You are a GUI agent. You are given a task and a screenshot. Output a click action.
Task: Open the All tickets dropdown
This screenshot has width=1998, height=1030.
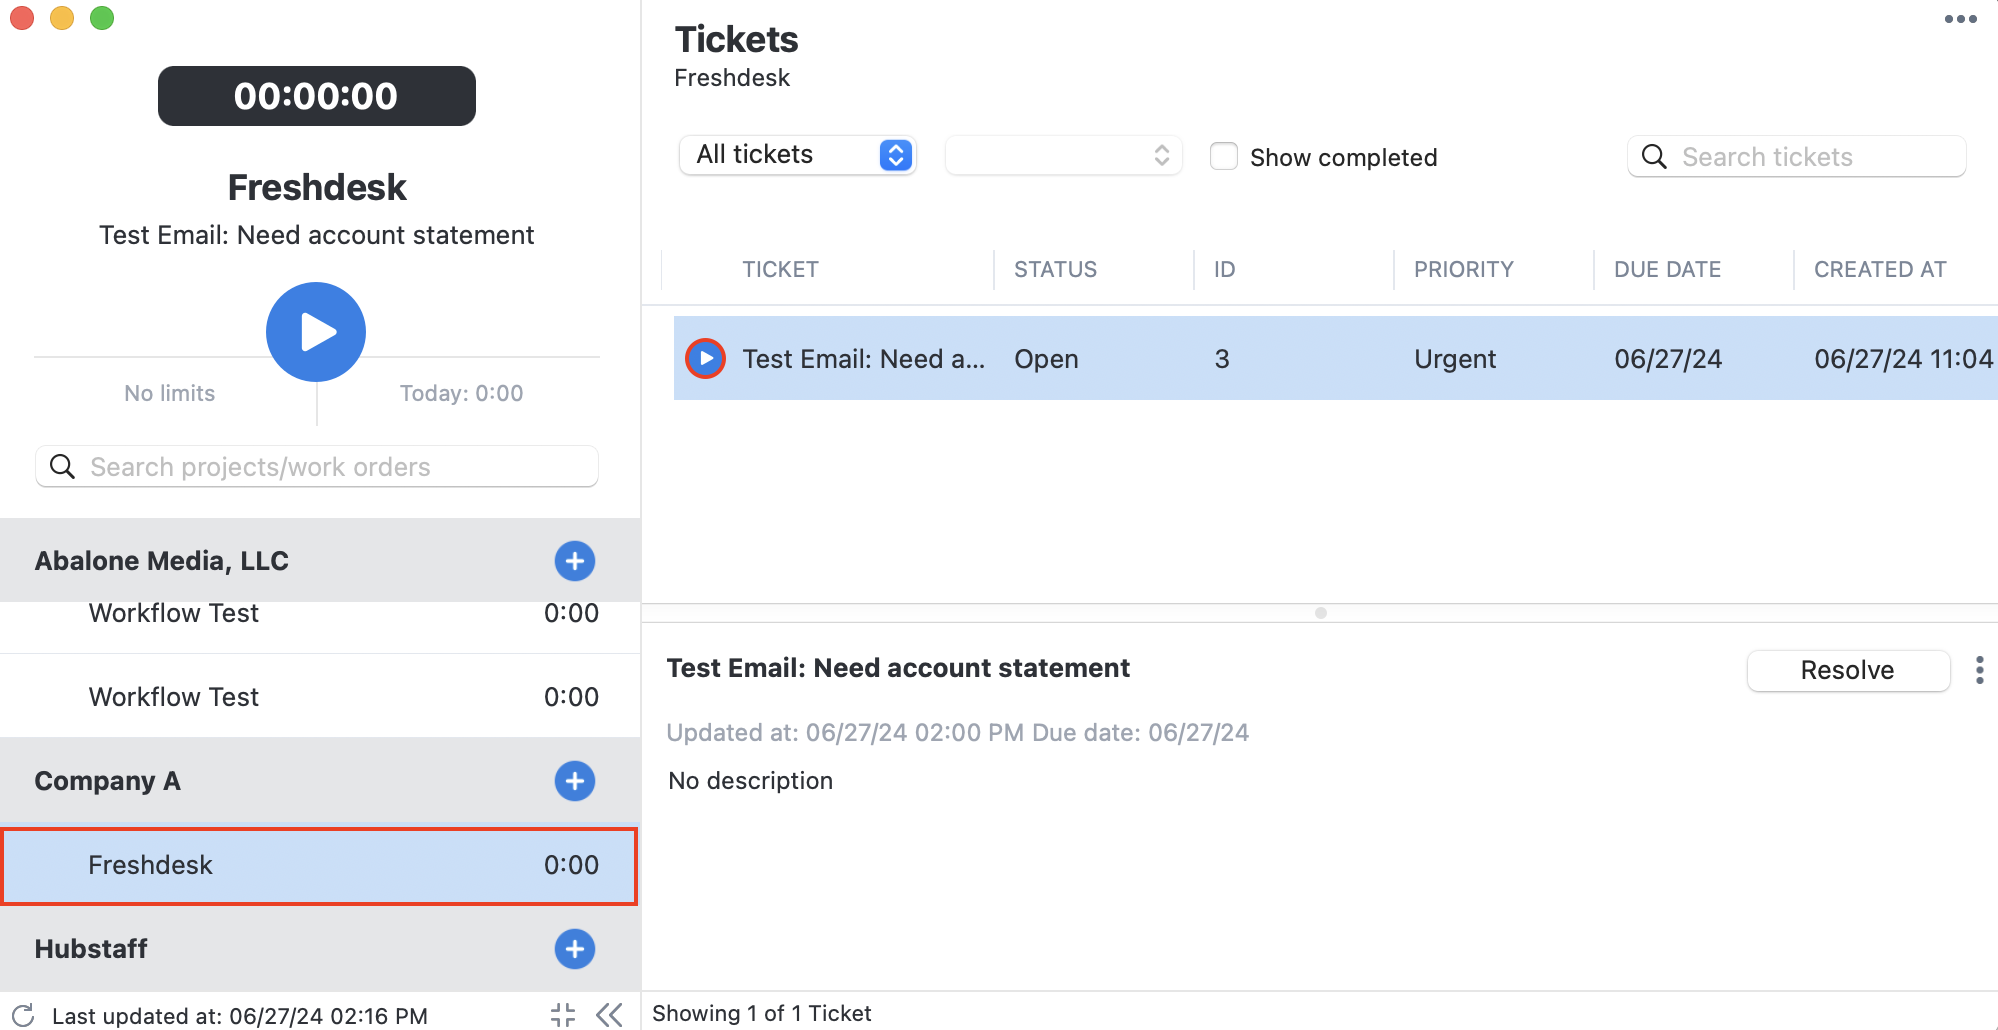(797, 155)
